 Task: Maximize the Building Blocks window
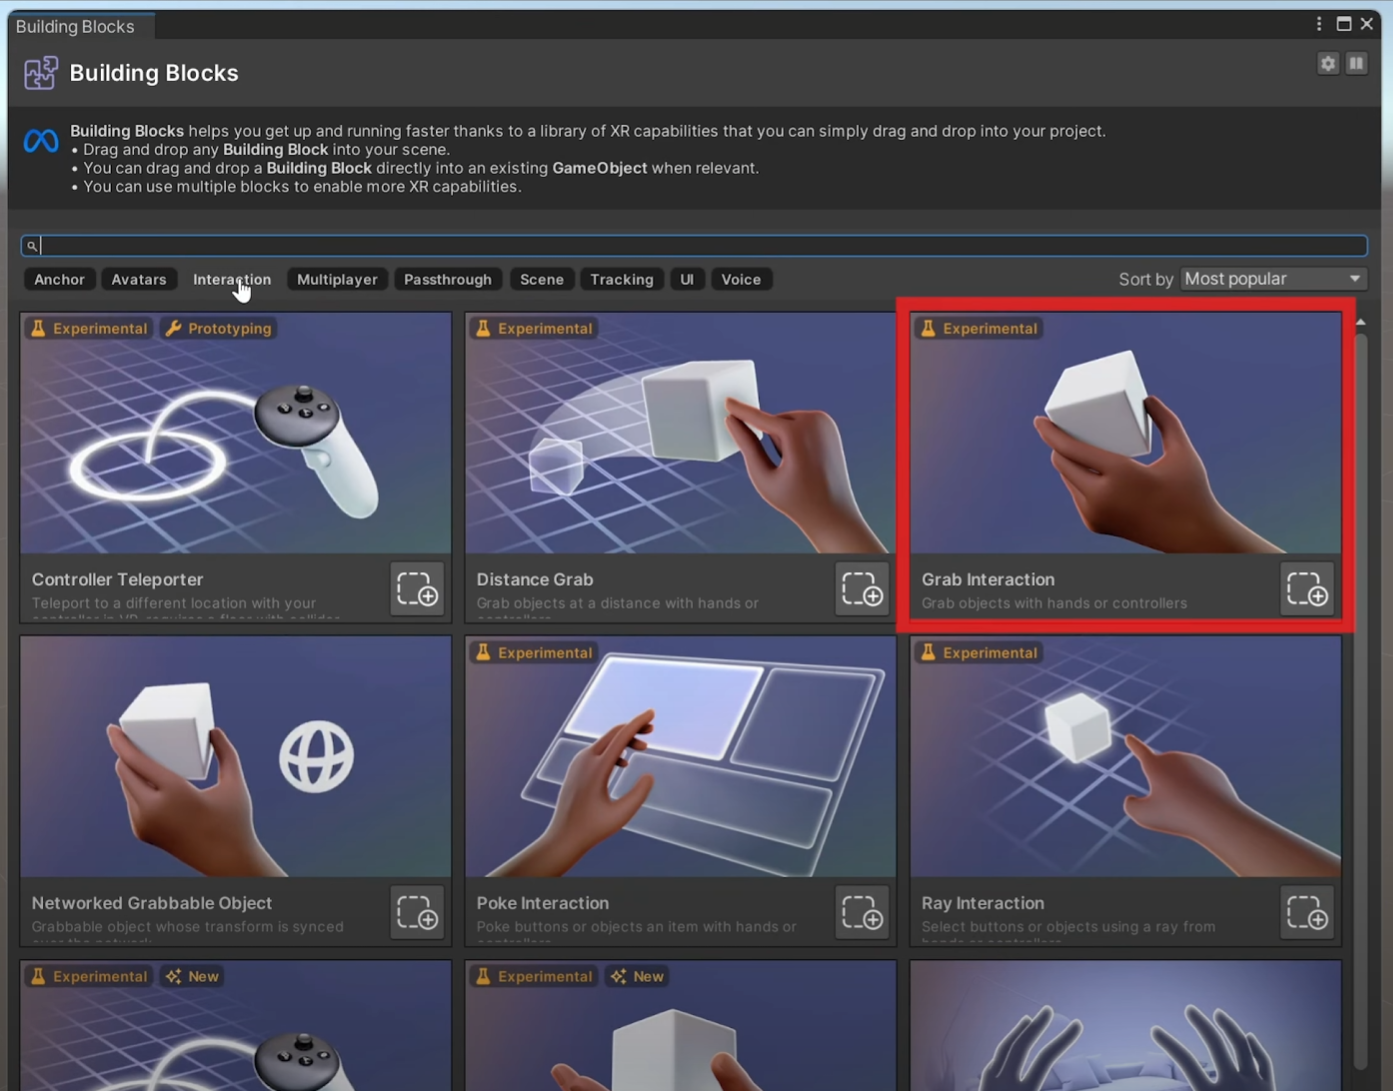point(1344,24)
